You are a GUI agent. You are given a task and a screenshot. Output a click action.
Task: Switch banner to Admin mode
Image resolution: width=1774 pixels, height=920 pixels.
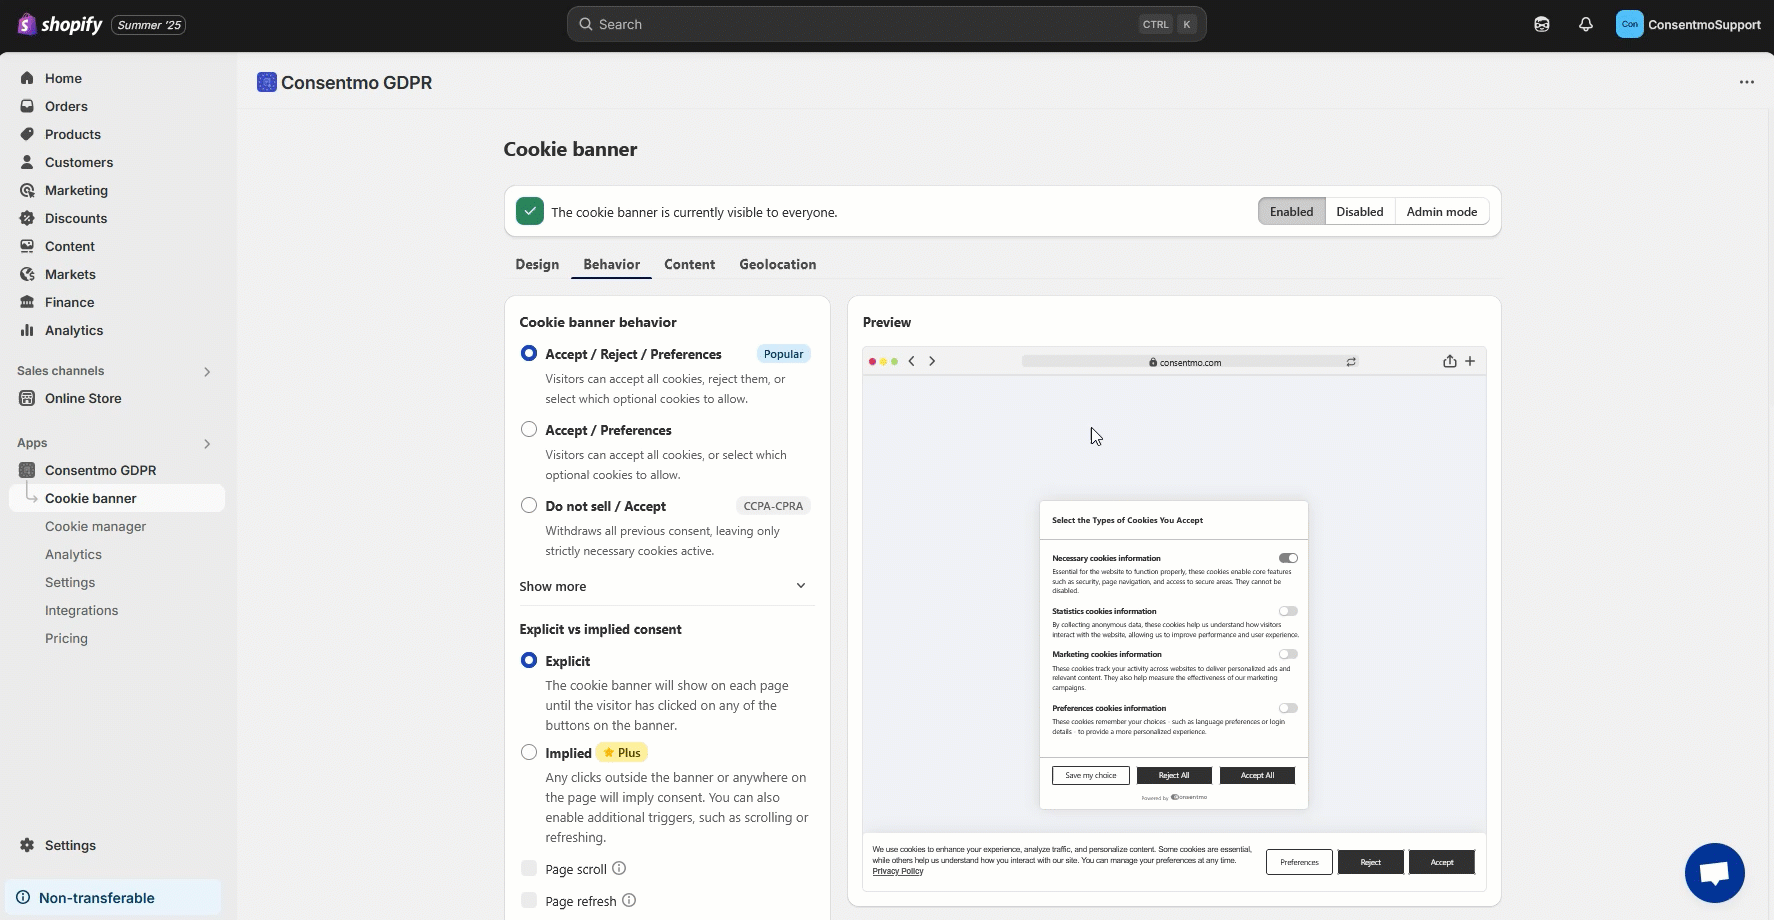pyautogui.click(x=1442, y=211)
